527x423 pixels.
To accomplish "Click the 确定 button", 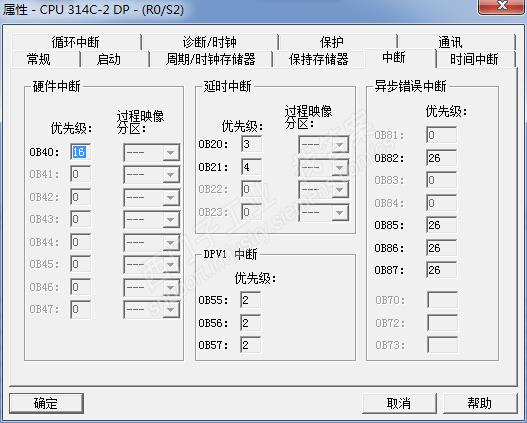I will click(x=46, y=403).
